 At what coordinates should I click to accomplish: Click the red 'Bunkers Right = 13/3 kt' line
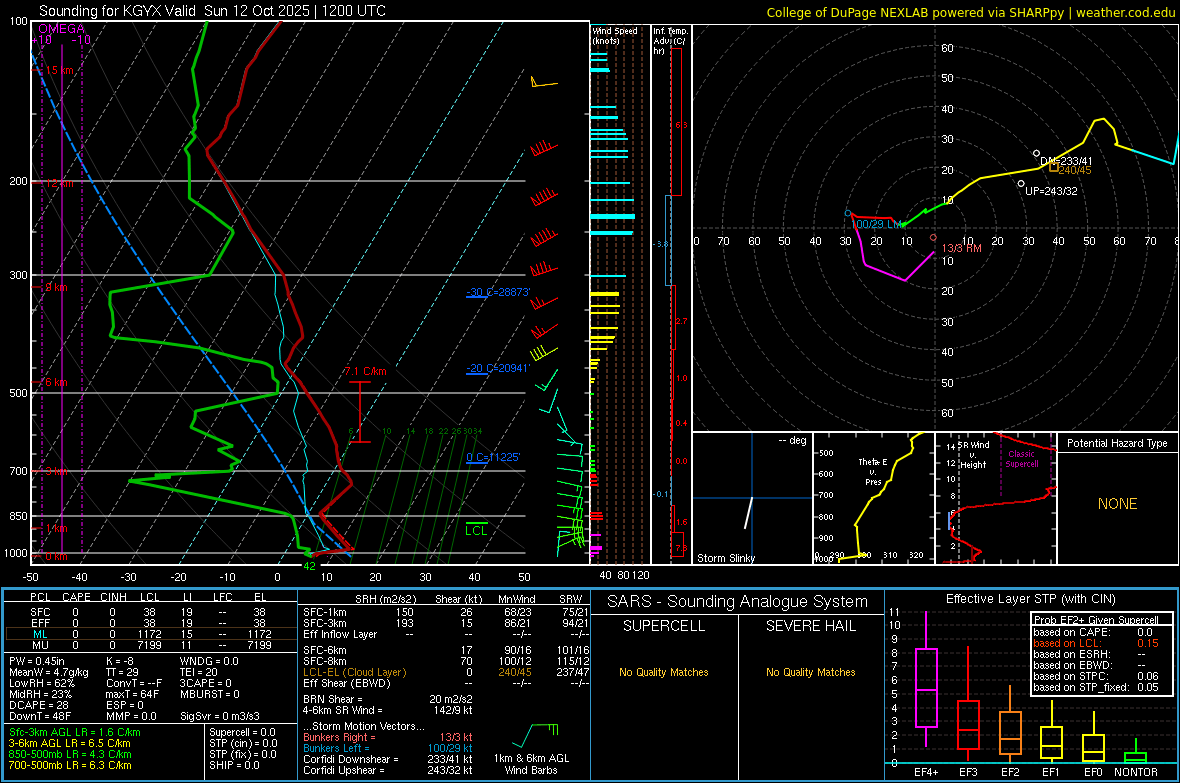(x=388, y=737)
